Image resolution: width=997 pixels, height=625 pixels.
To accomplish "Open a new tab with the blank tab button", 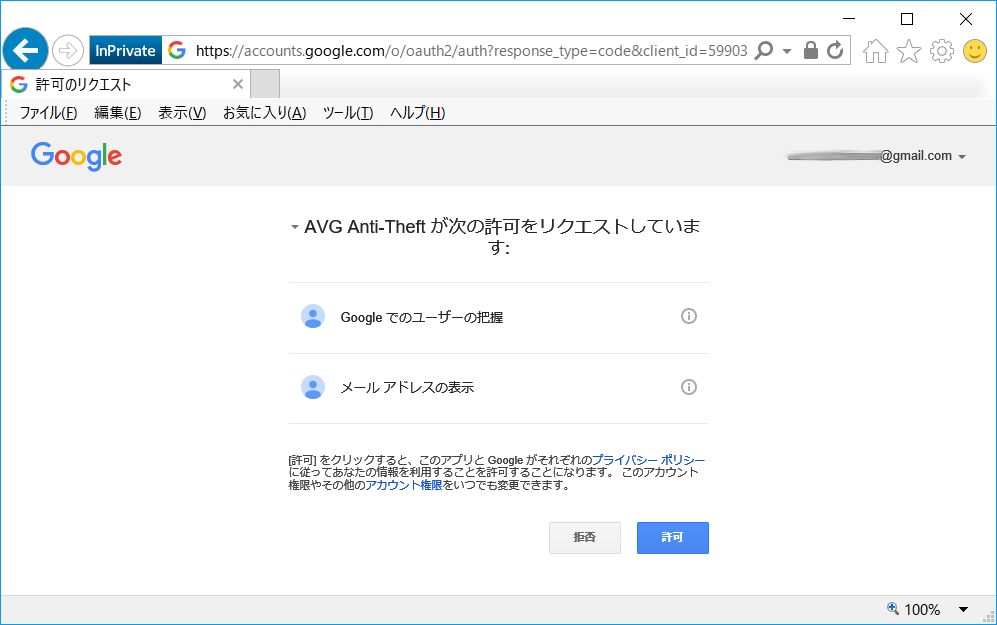I will point(265,84).
